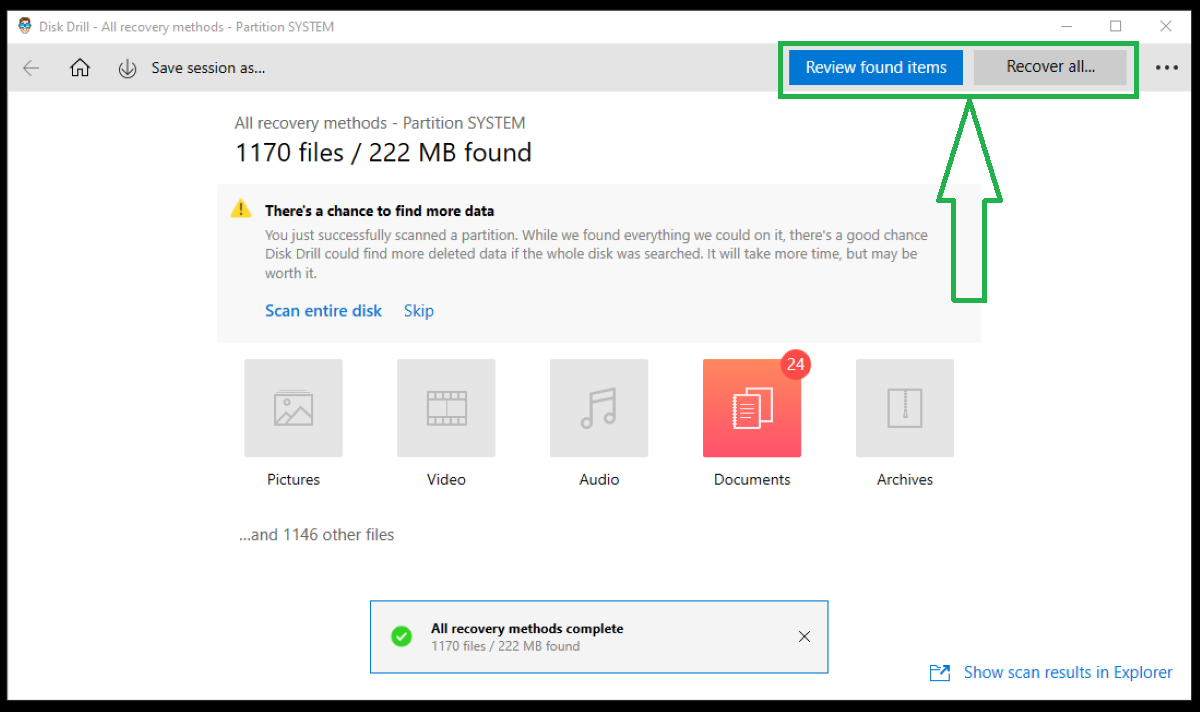The height and width of the screenshot is (712, 1200).
Task: Open the Video category tile
Action: 446,408
